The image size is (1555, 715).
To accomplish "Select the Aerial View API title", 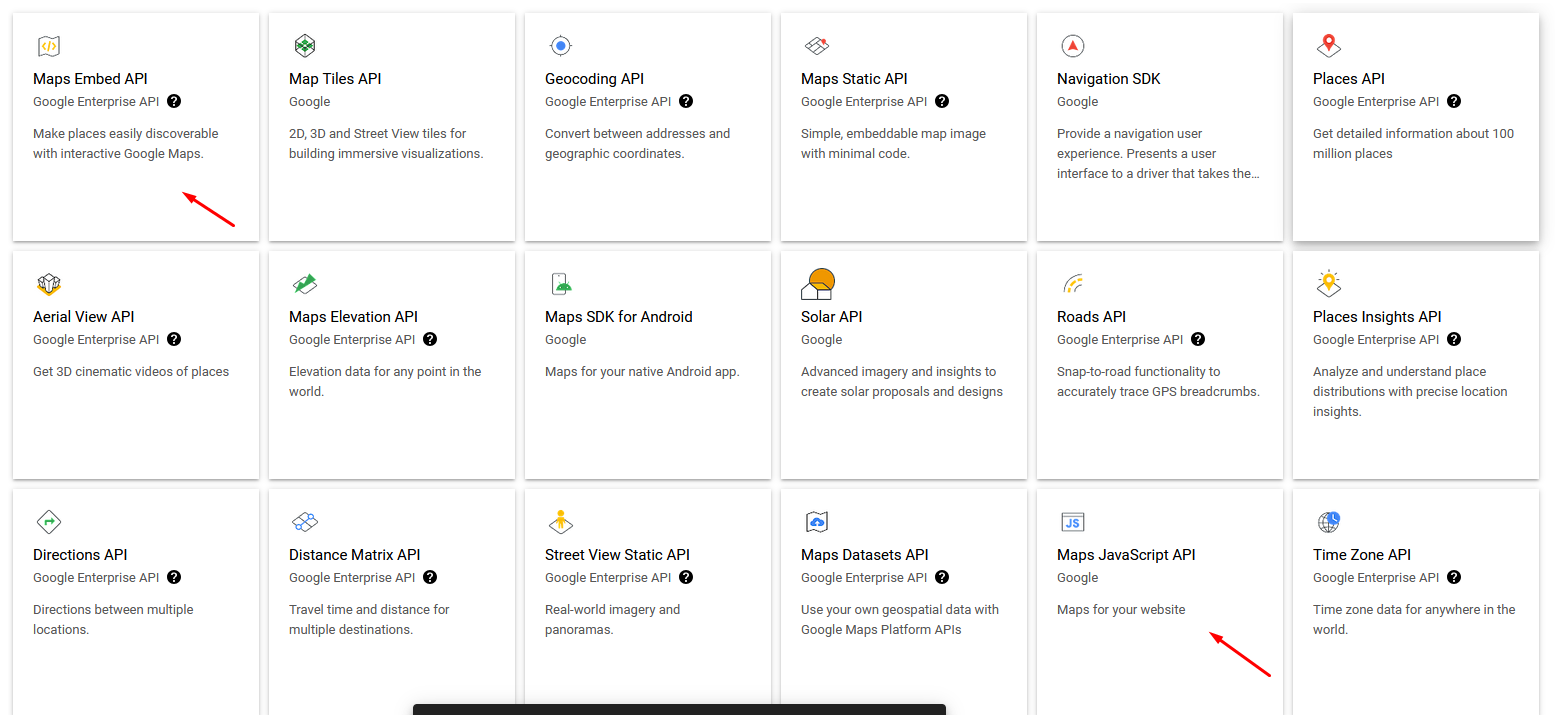I will point(83,317).
